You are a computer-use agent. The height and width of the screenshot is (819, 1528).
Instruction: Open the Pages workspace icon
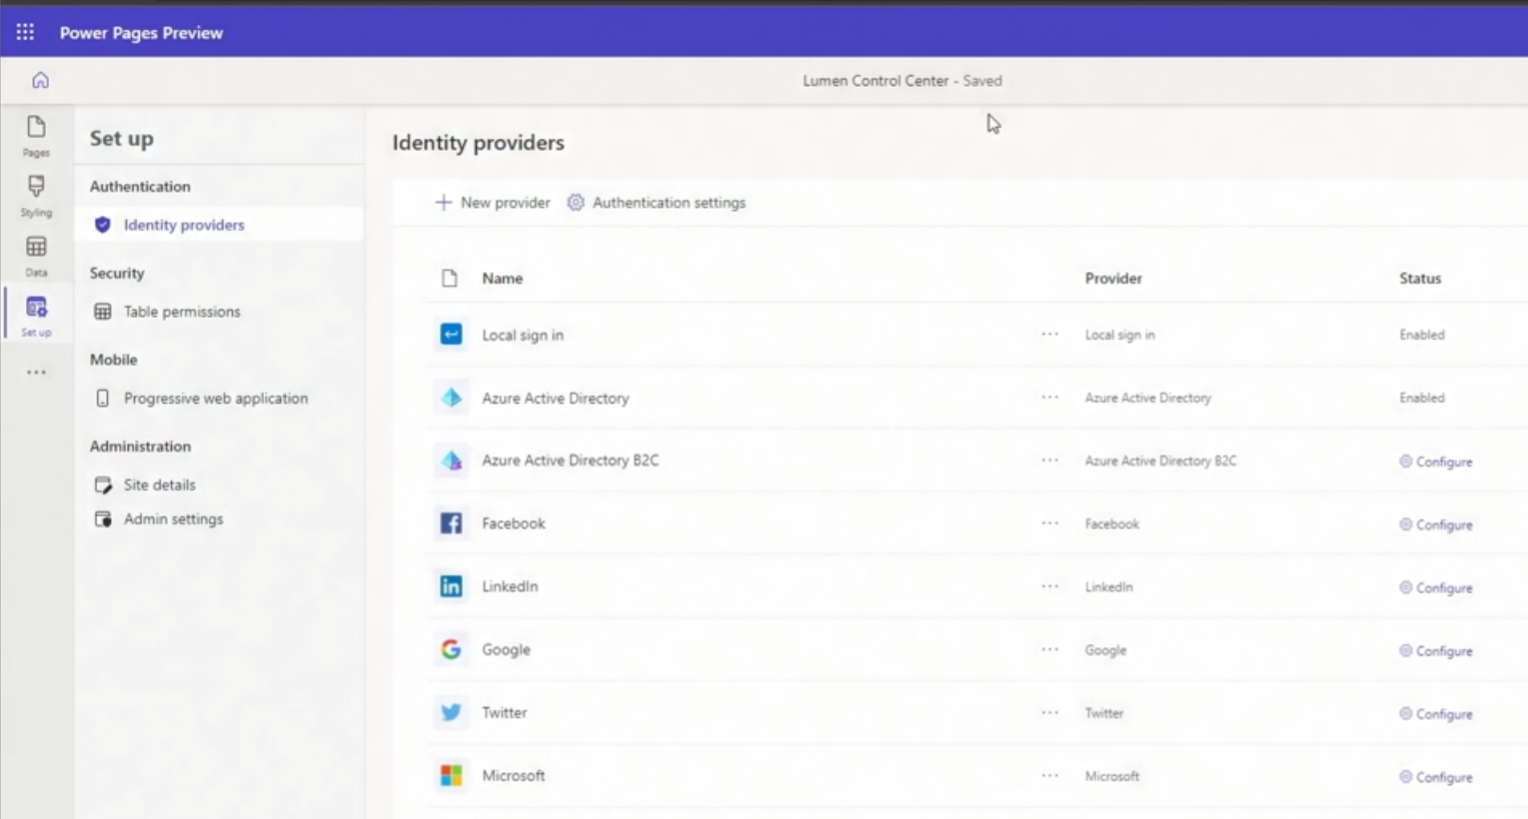click(x=36, y=136)
